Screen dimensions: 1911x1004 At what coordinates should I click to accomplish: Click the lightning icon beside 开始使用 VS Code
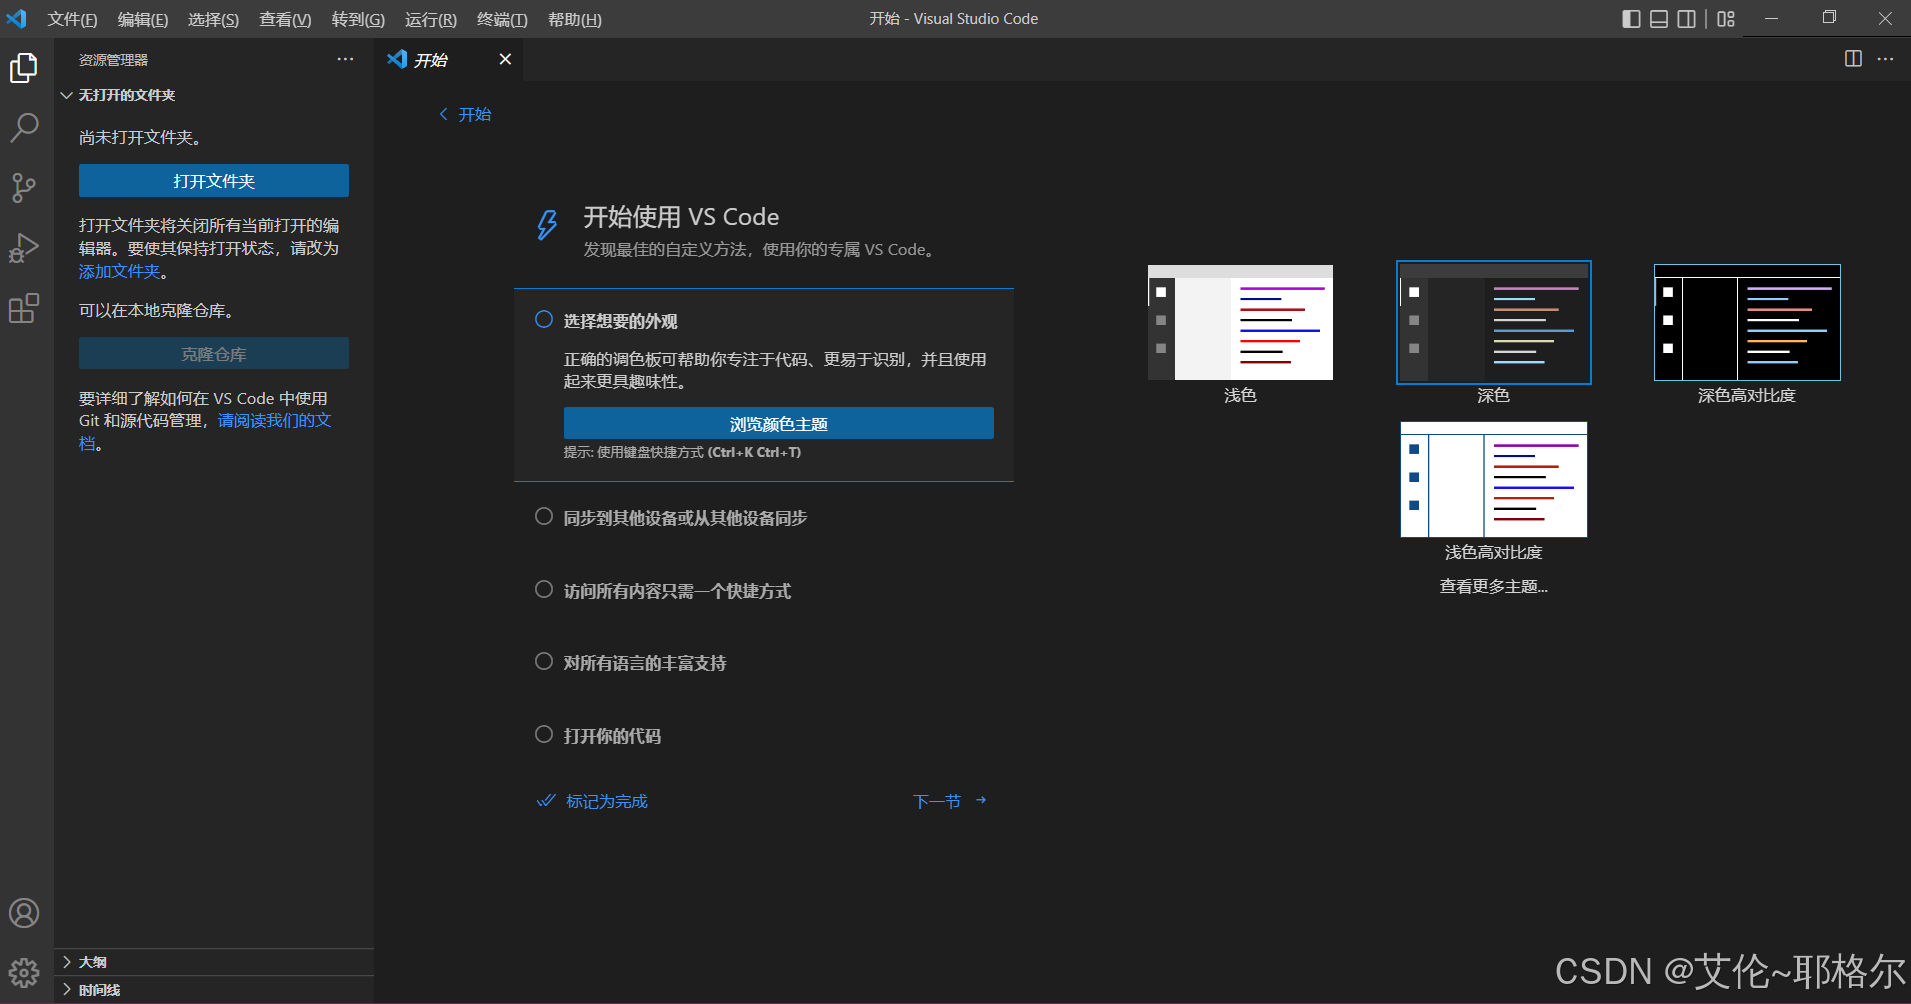pos(547,224)
